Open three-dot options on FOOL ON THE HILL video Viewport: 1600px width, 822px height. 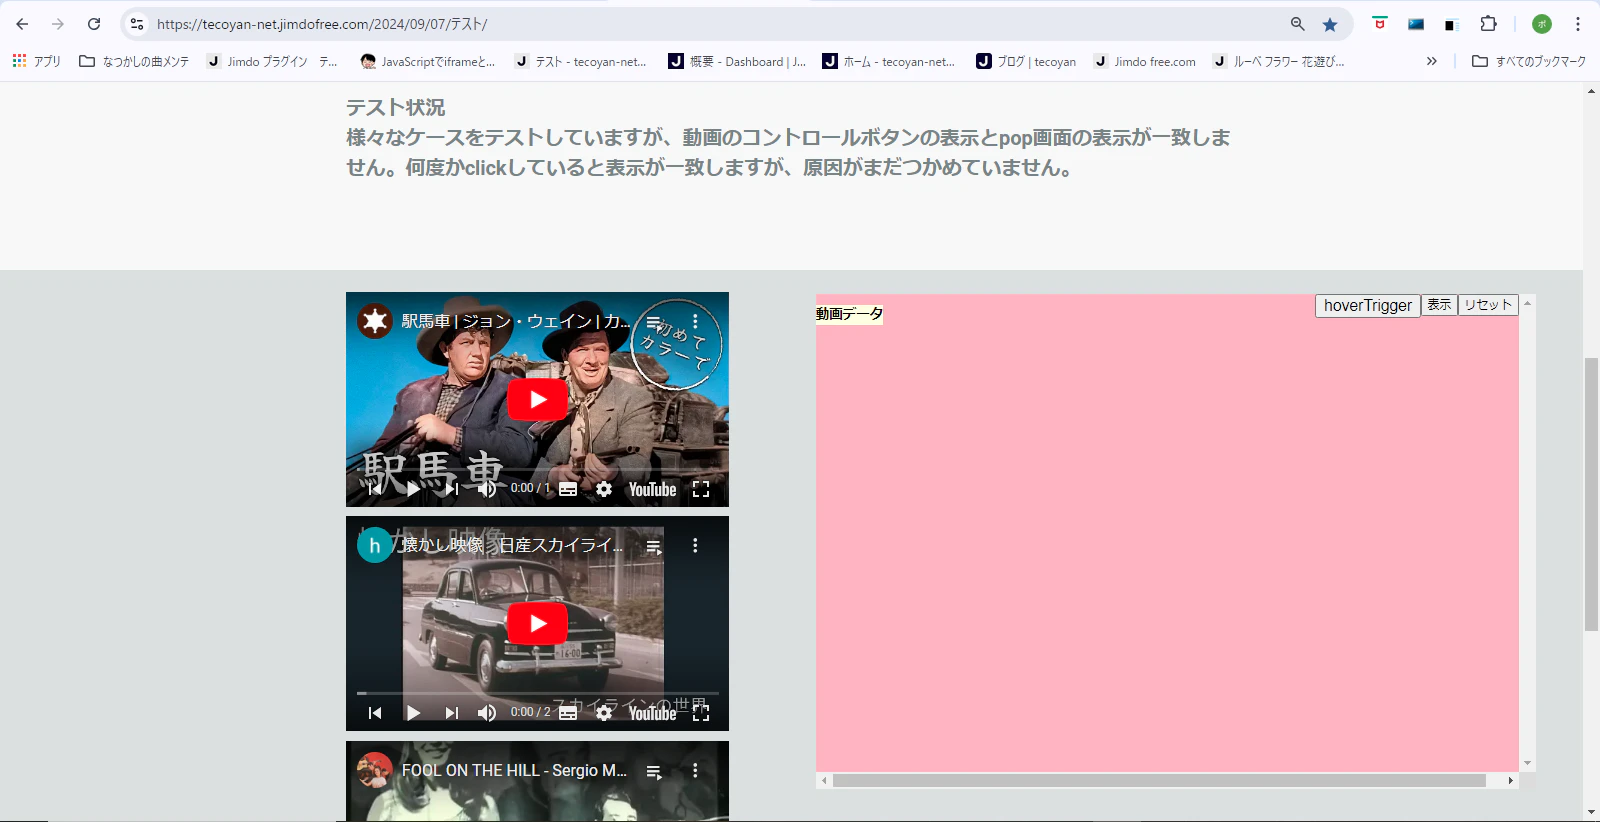[x=695, y=771]
